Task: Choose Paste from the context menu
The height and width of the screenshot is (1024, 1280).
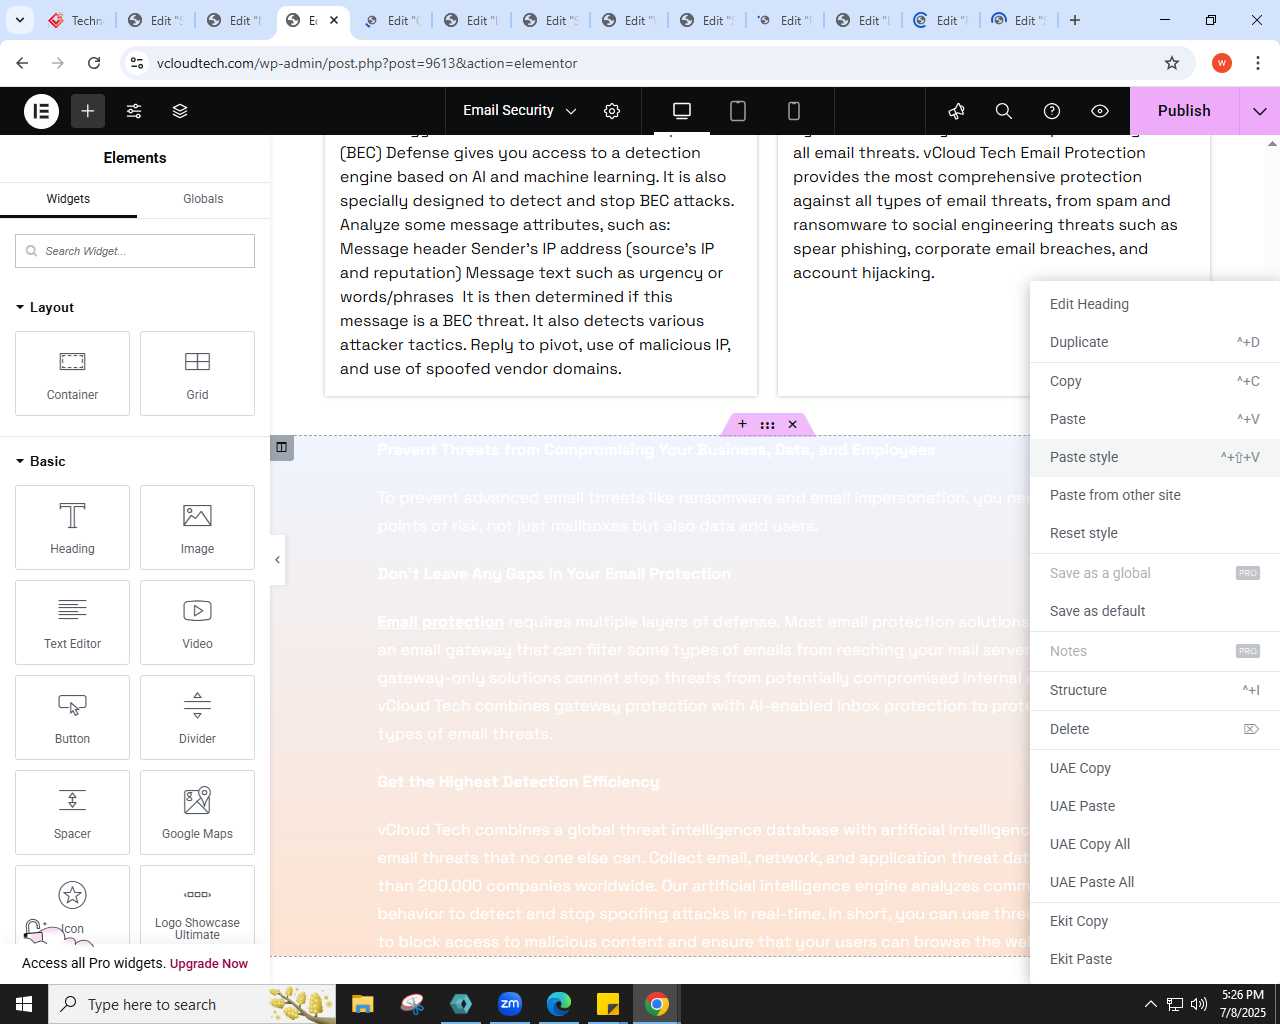Action: click(1155, 419)
